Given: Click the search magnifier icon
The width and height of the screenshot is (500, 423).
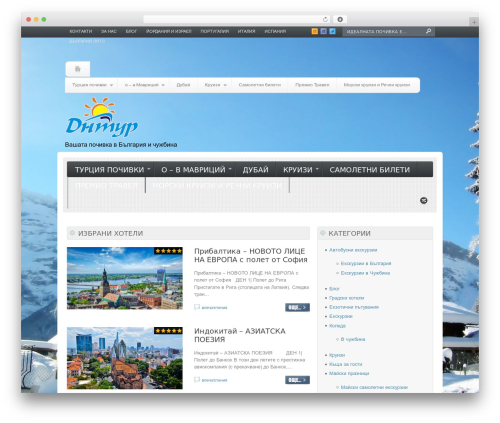Looking at the screenshot, I should [428, 31].
